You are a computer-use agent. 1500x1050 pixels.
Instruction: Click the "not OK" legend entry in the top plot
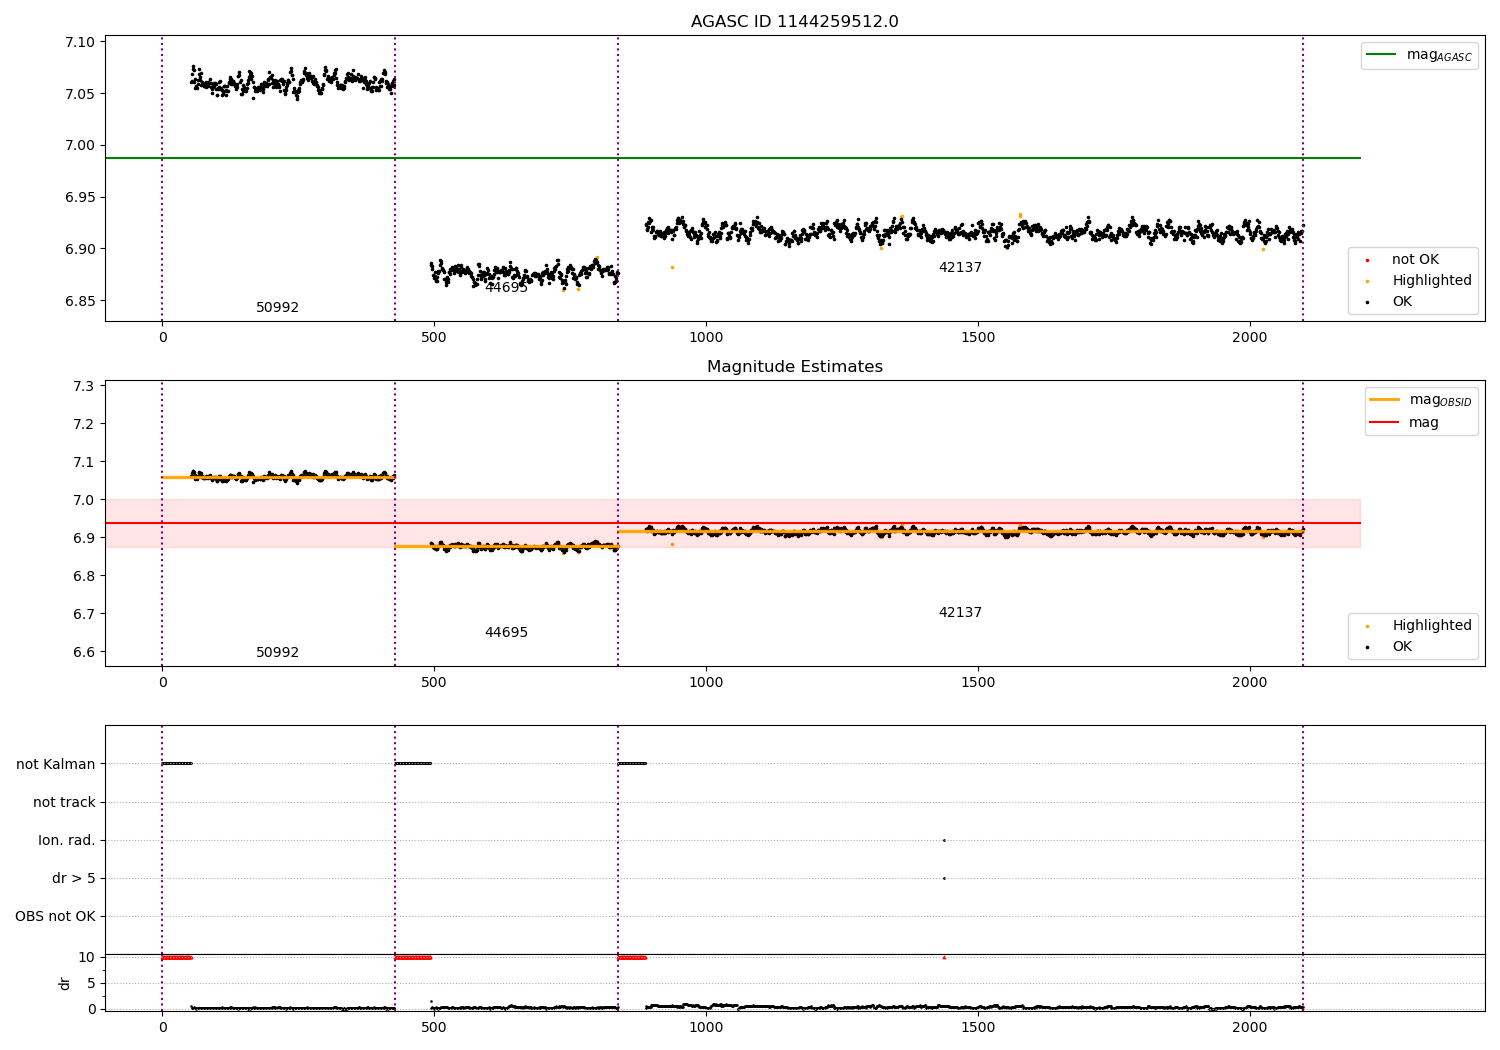(1404, 260)
